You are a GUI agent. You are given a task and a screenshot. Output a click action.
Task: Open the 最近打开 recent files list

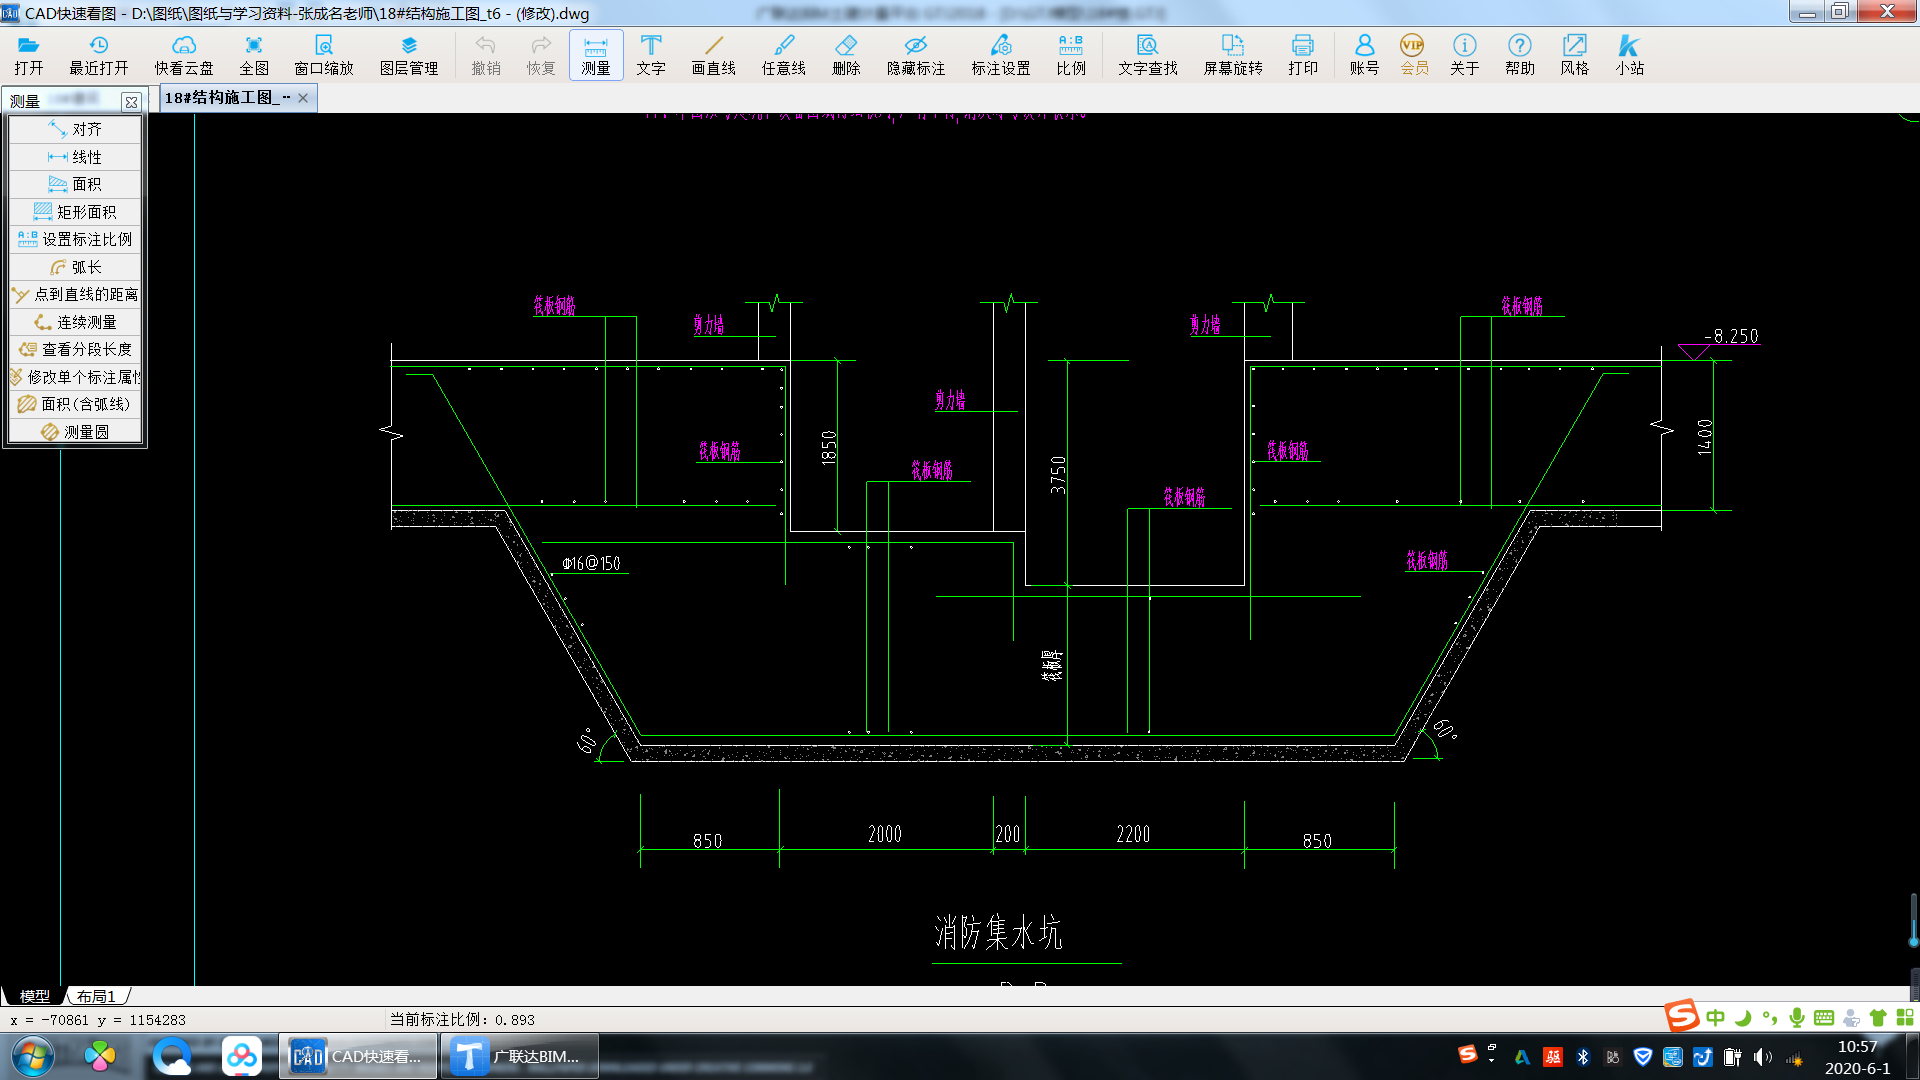click(99, 55)
